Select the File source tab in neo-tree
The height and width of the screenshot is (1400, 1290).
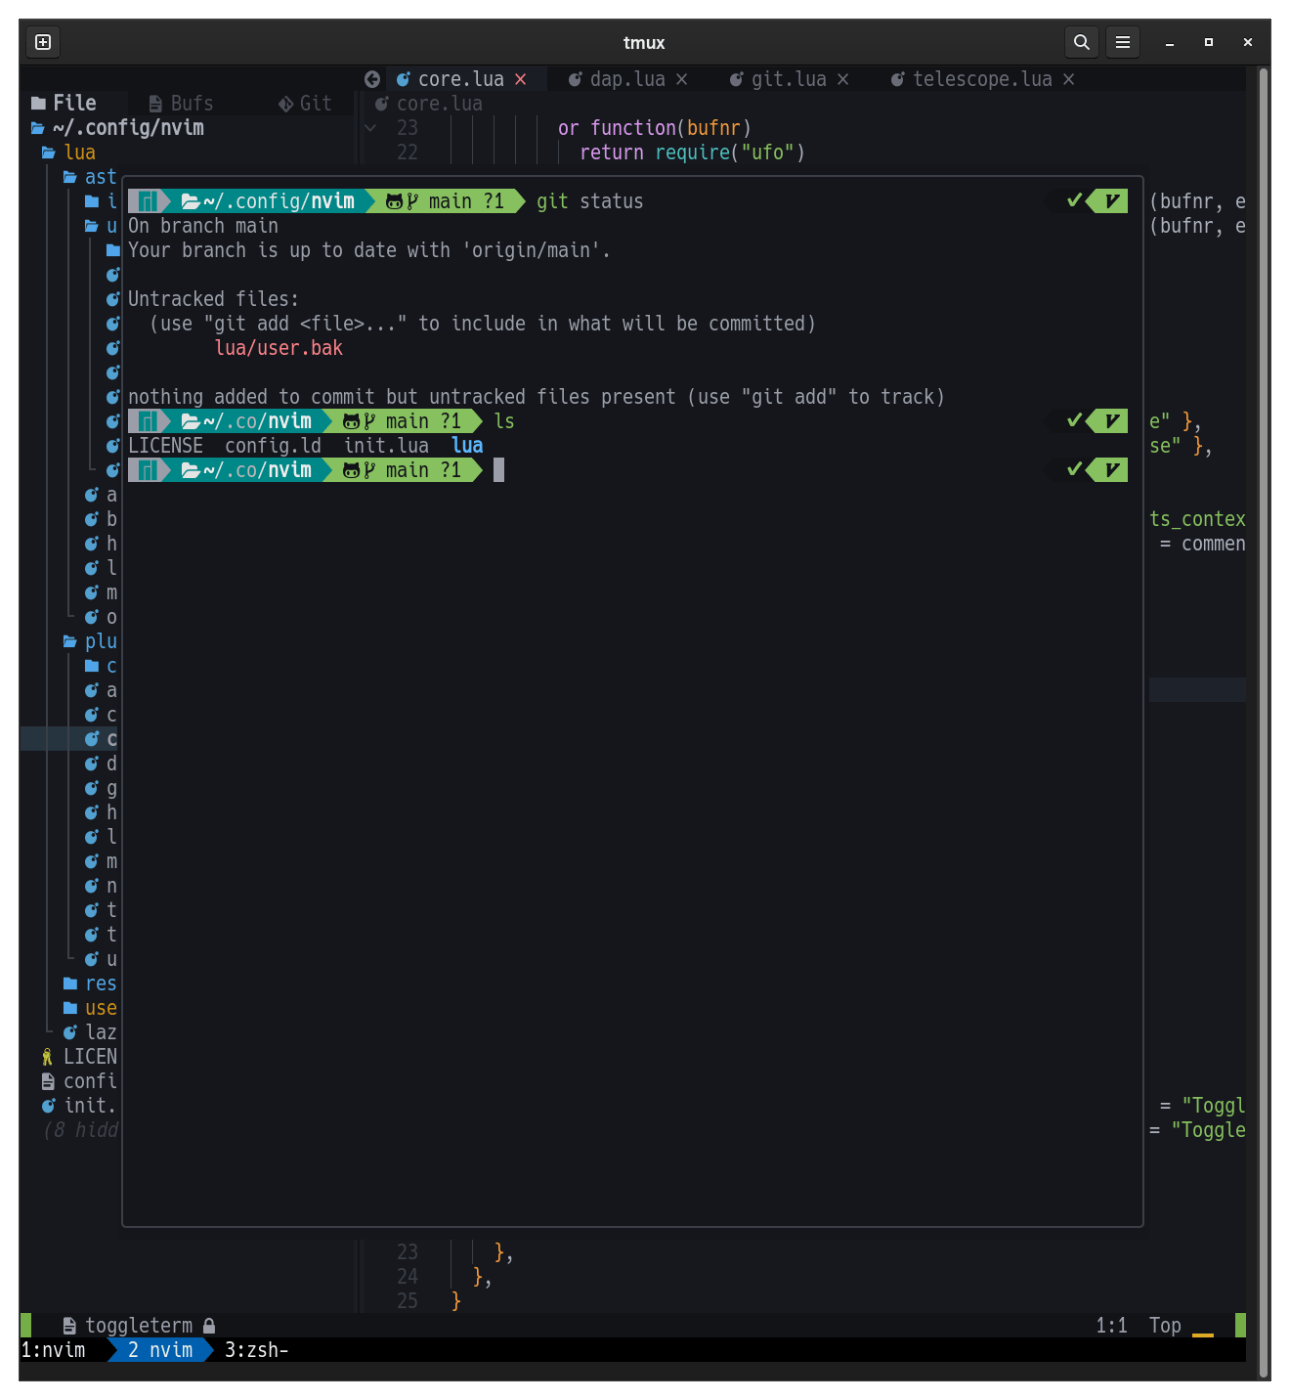coord(65,103)
